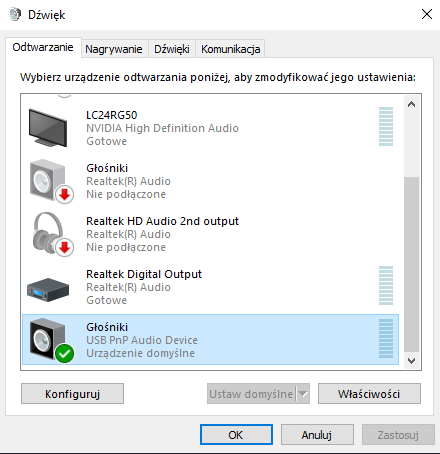Confirm with the OK button
The height and width of the screenshot is (454, 440).
[x=236, y=435]
